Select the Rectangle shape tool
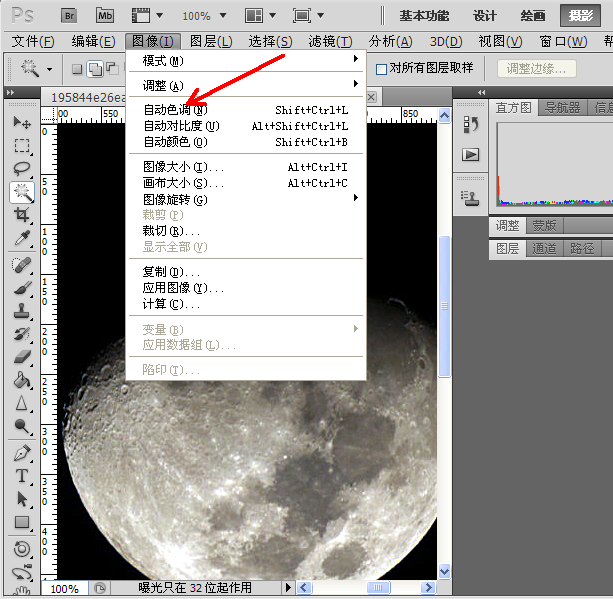Viewport: 613px width, 599px height. [x=22, y=522]
